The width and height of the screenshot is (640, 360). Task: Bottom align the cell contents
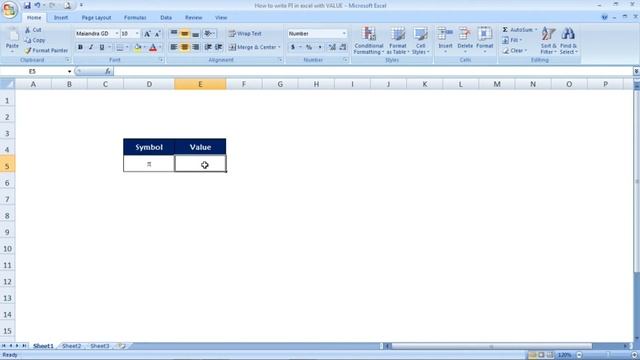point(196,34)
